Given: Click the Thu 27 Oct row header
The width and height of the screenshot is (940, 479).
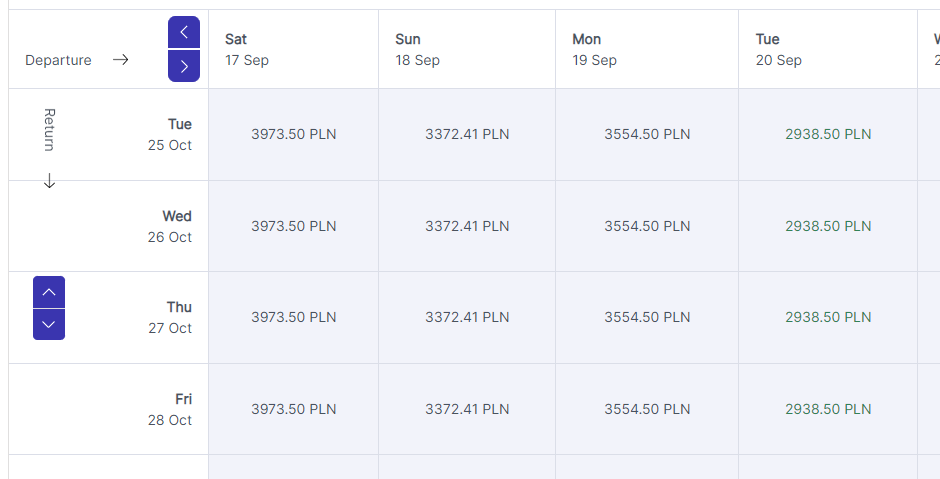Looking at the screenshot, I should (x=170, y=317).
